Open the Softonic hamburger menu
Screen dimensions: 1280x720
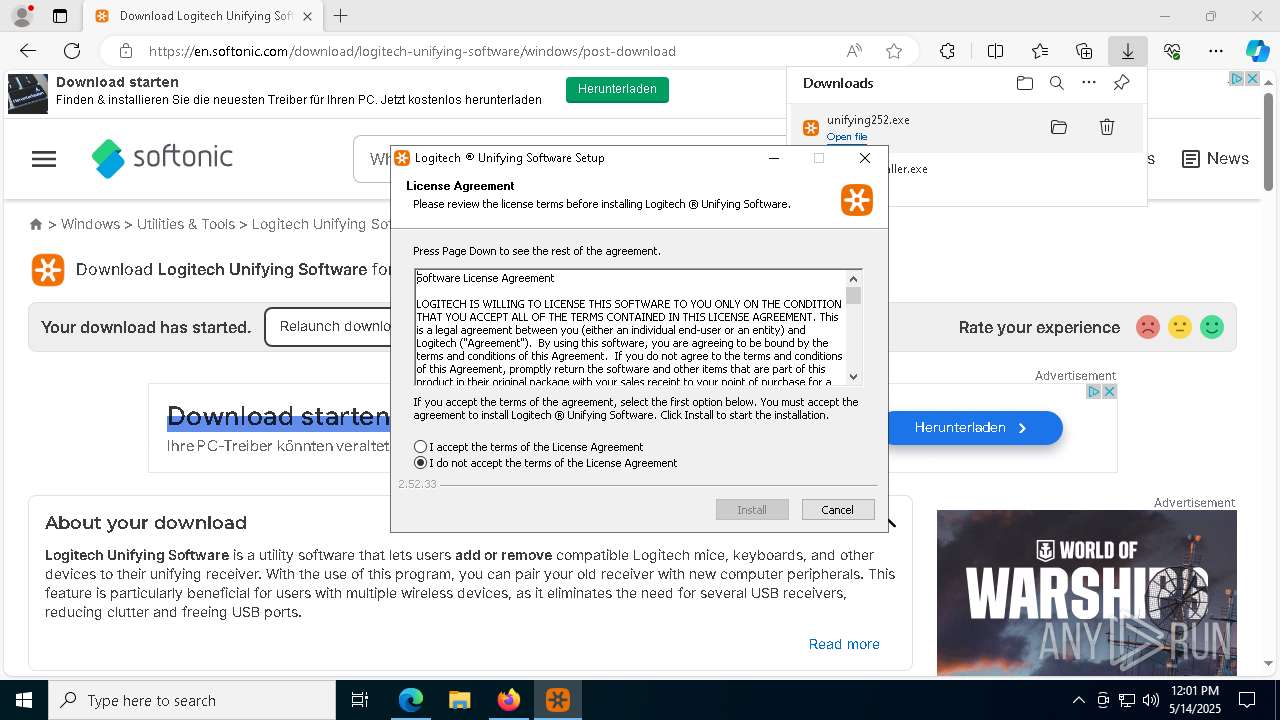(44, 159)
